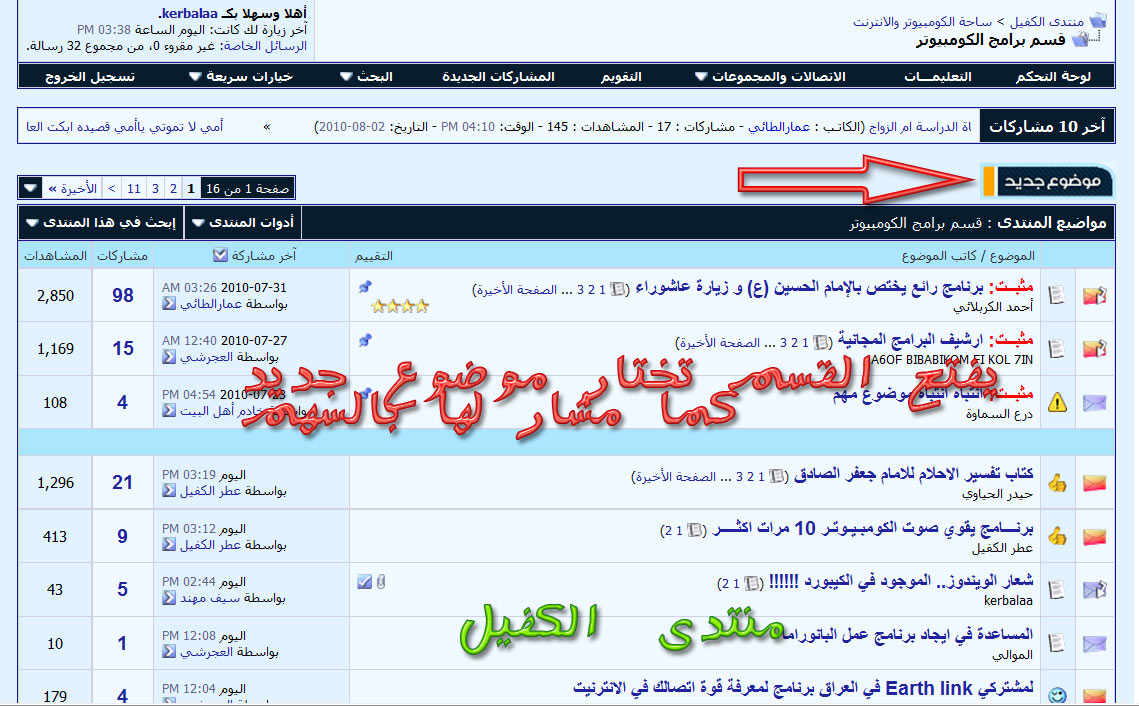Click تسجيل الخروج to log out

pos(92,77)
